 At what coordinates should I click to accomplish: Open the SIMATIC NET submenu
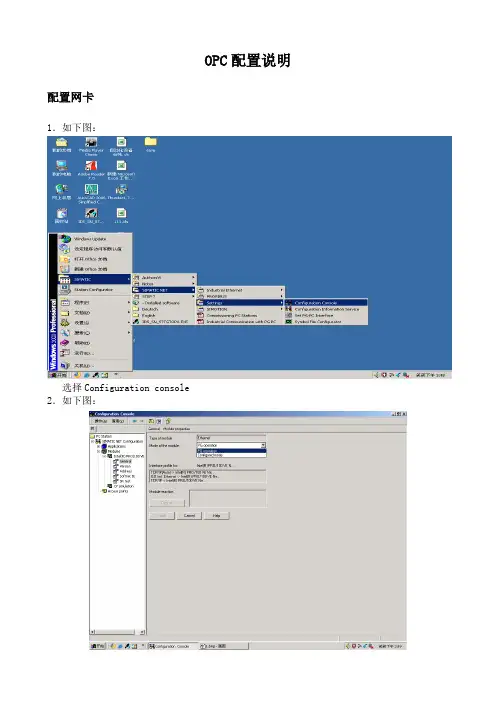click(x=164, y=290)
